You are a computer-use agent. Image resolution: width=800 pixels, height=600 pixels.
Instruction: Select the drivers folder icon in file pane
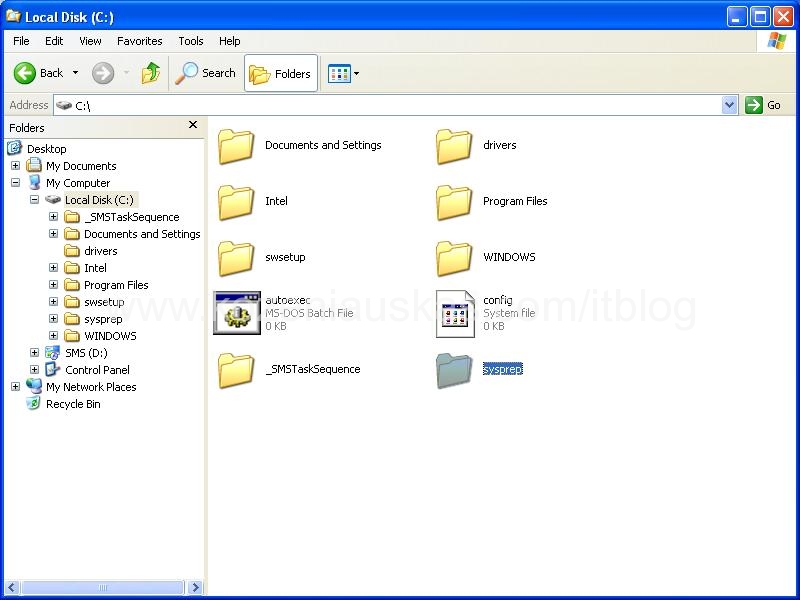(x=454, y=146)
